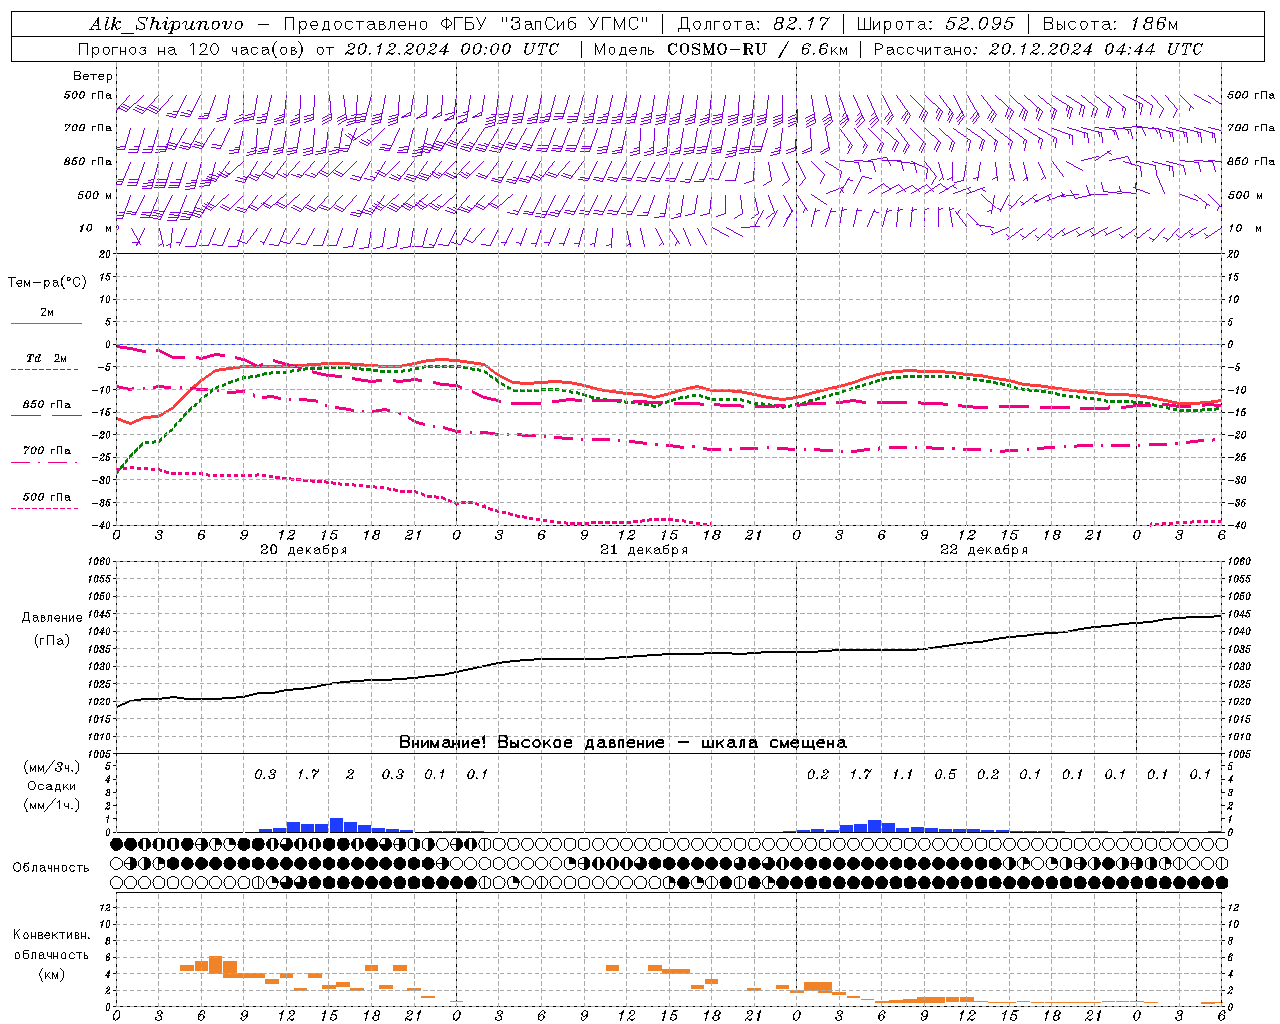This screenshot has width=1280, height=1024.
Task: Click the "Рассчитано: 20.12.2024 04:44 UTC" timestamp
Action: tap(1038, 49)
